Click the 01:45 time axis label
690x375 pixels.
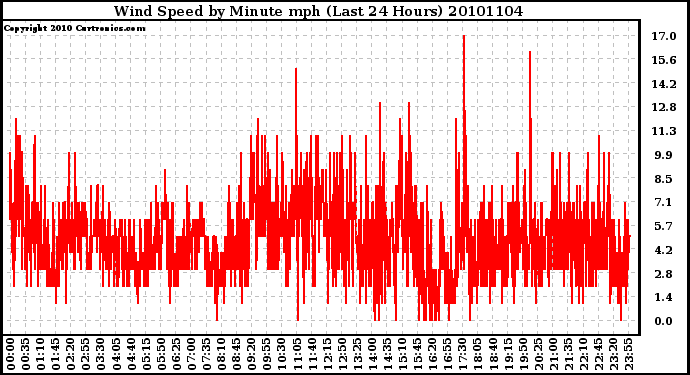(x=55, y=355)
